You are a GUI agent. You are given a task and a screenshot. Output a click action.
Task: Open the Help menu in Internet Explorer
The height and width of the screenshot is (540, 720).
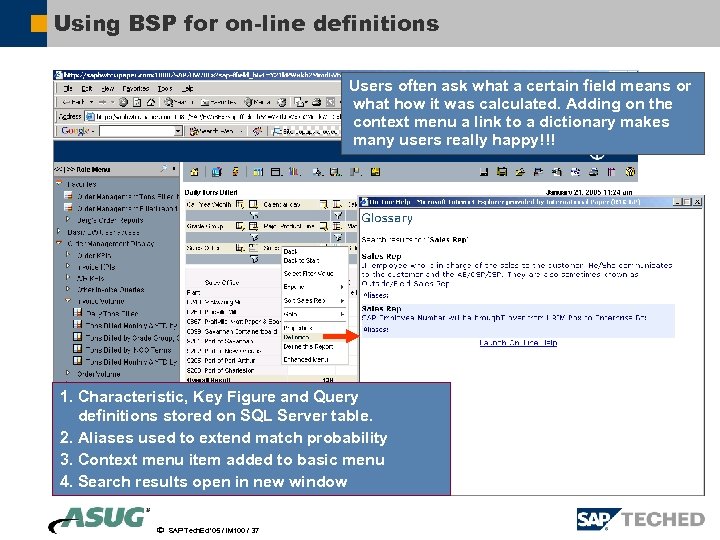tap(188, 88)
